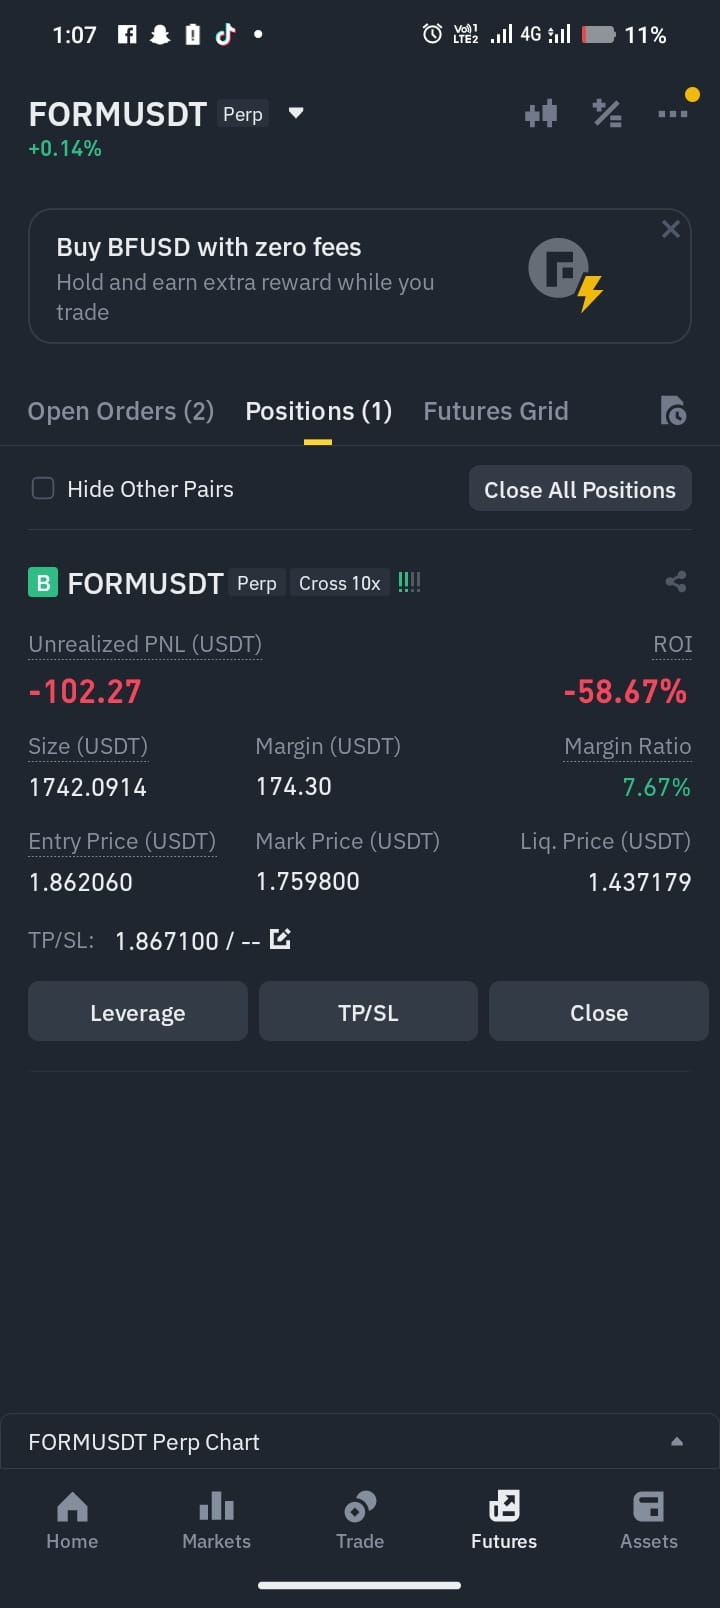Screen dimensions: 720x1608
Task: Tap the TP/SL button
Action: [x=368, y=1012]
